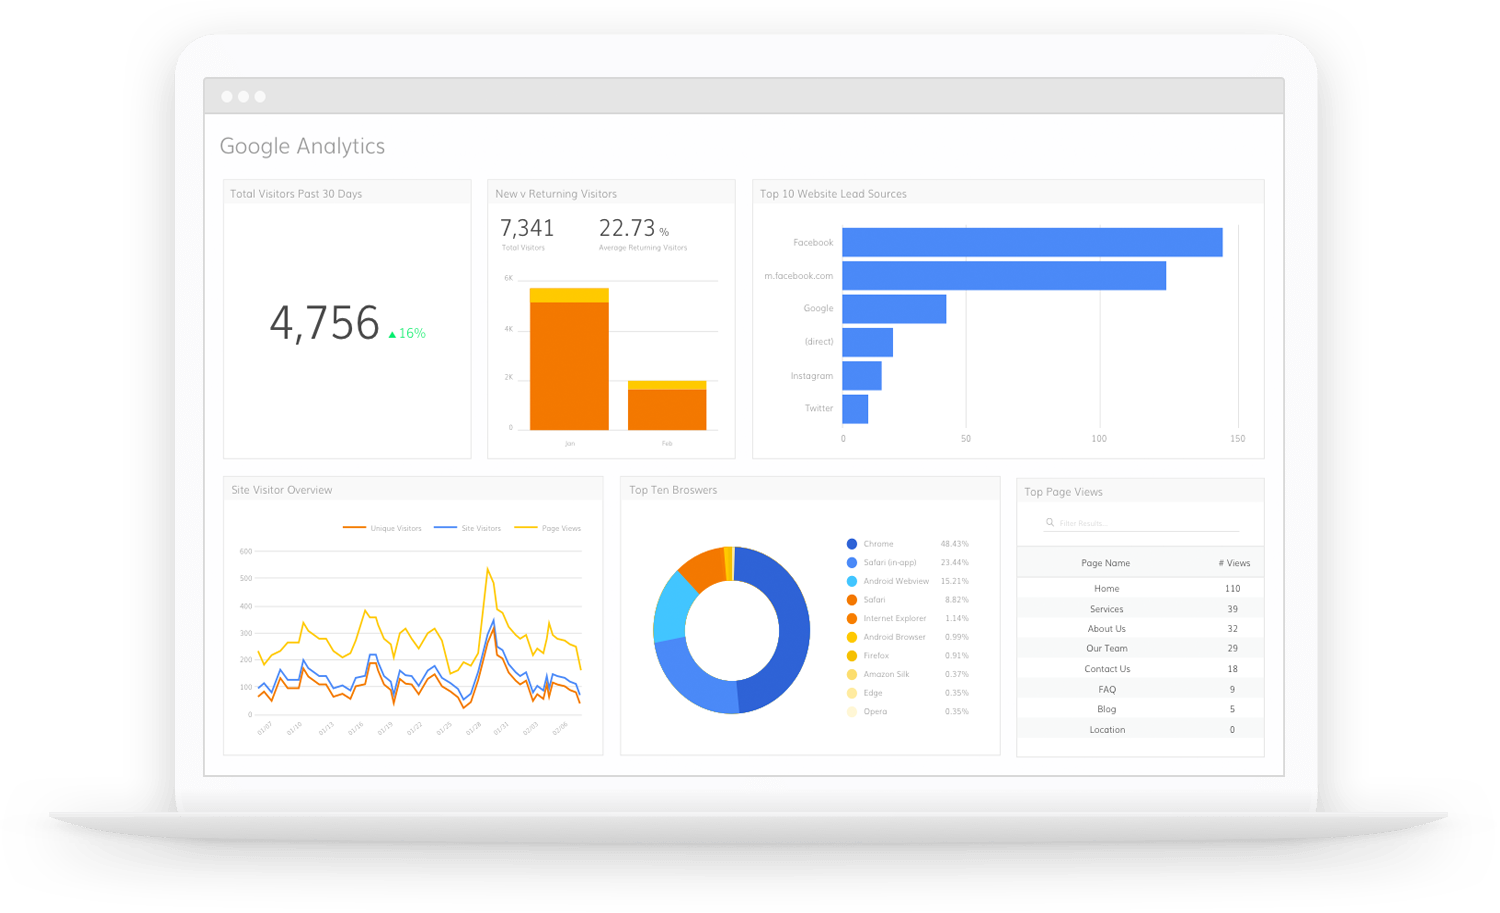
Task: Click the Total Visitors Past 30 Days panel title
Action: coord(296,194)
